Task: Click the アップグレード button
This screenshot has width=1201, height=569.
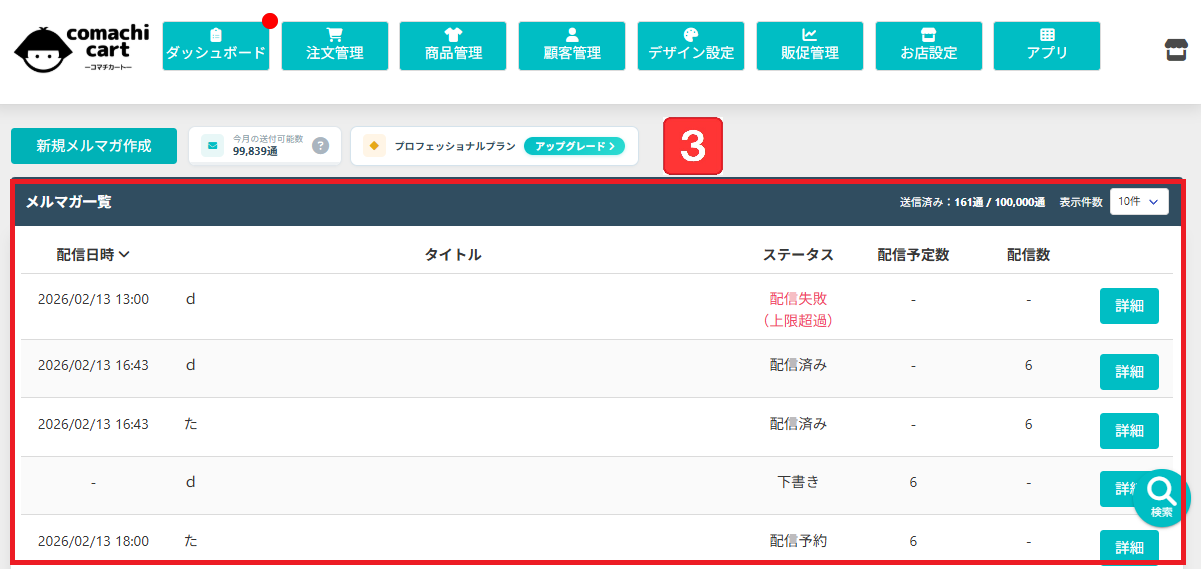Action: [574, 146]
